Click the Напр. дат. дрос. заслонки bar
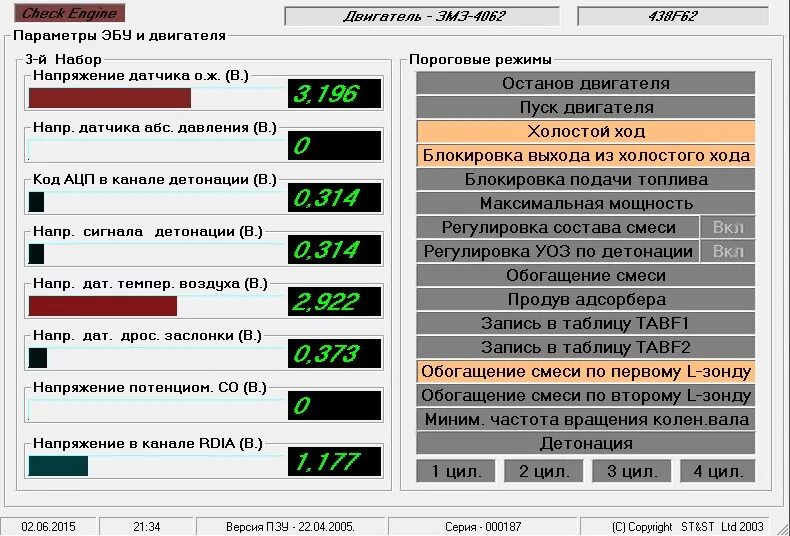This screenshot has height=536, width=790. click(38, 358)
